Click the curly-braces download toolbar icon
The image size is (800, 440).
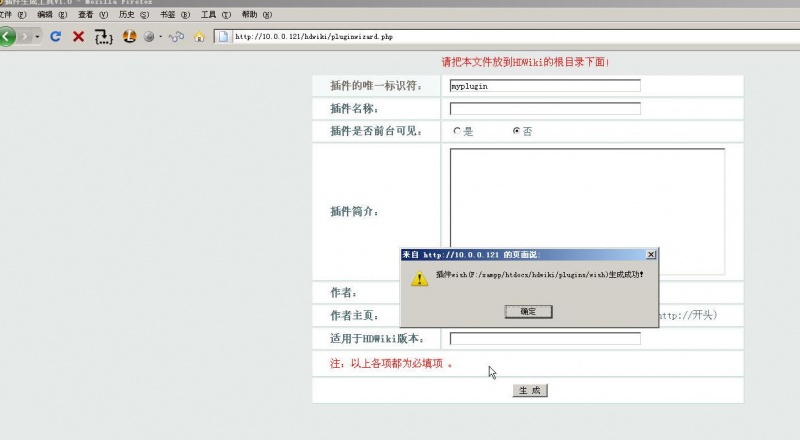point(104,37)
